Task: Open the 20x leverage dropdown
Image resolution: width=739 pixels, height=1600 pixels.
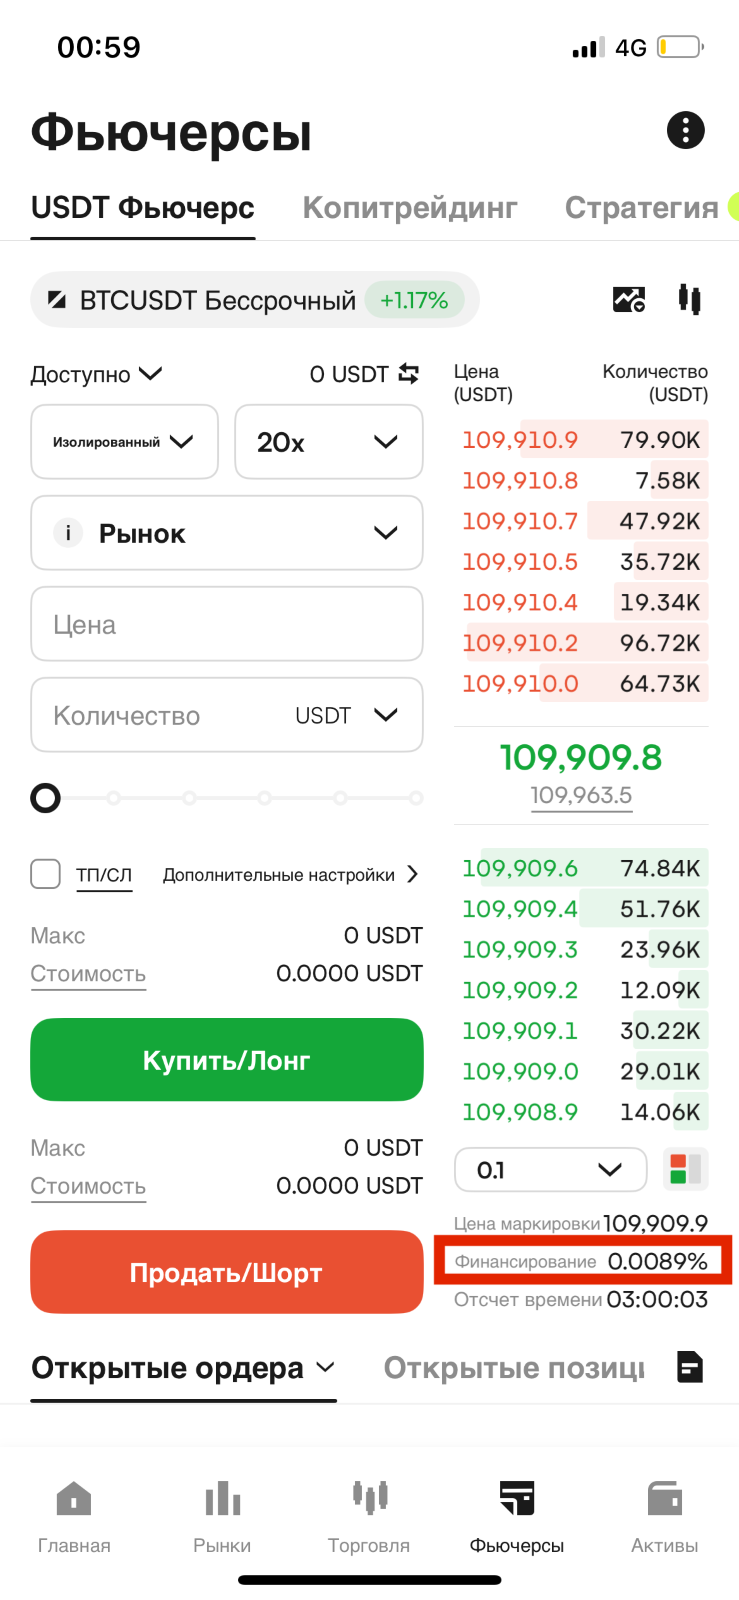Action: (x=329, y=442)
